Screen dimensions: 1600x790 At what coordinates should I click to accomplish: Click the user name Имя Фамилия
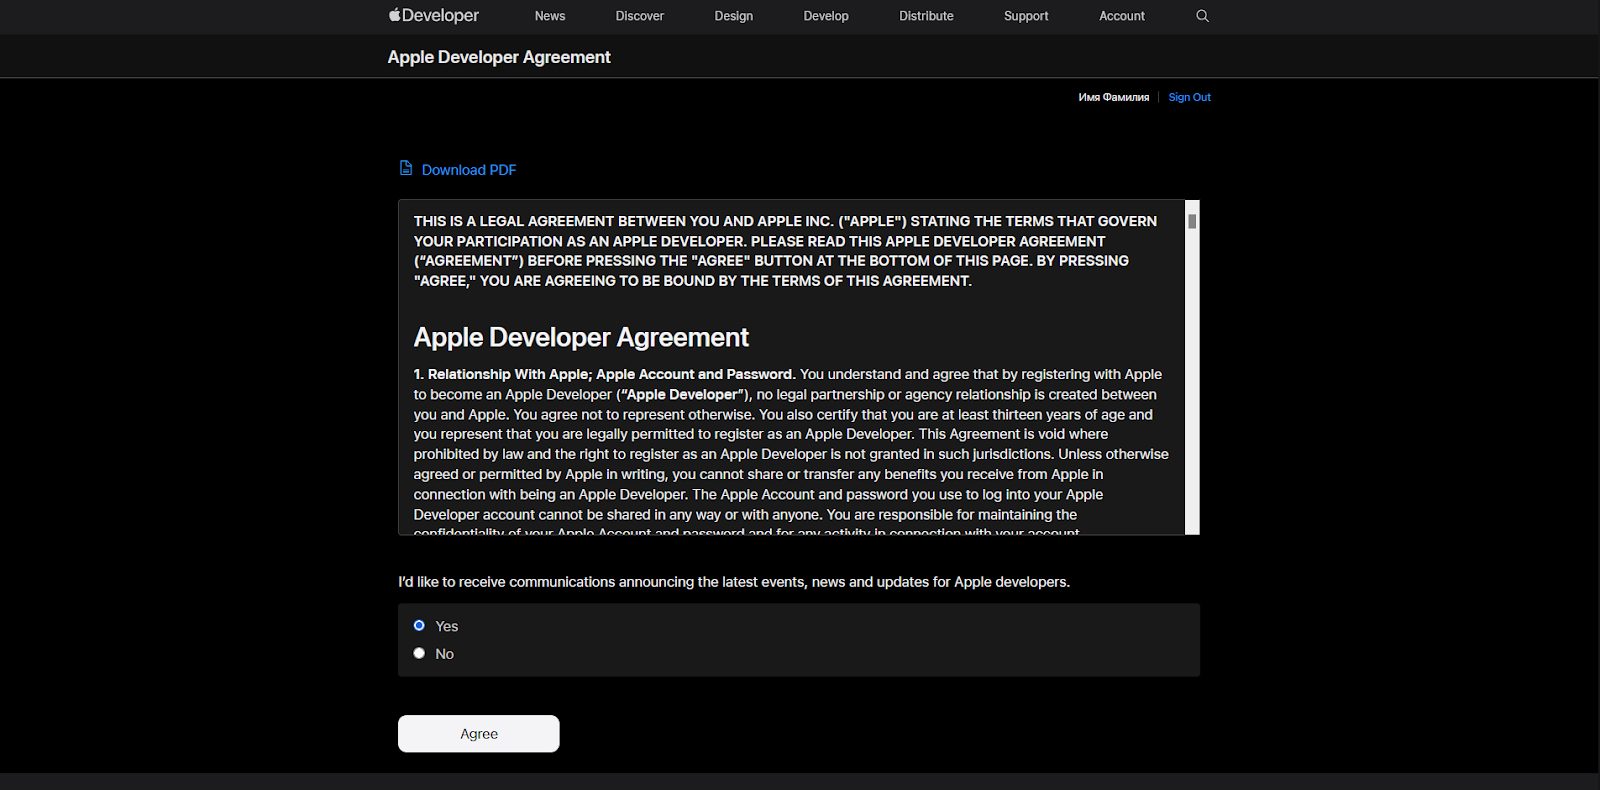[x=1113, y=97]
